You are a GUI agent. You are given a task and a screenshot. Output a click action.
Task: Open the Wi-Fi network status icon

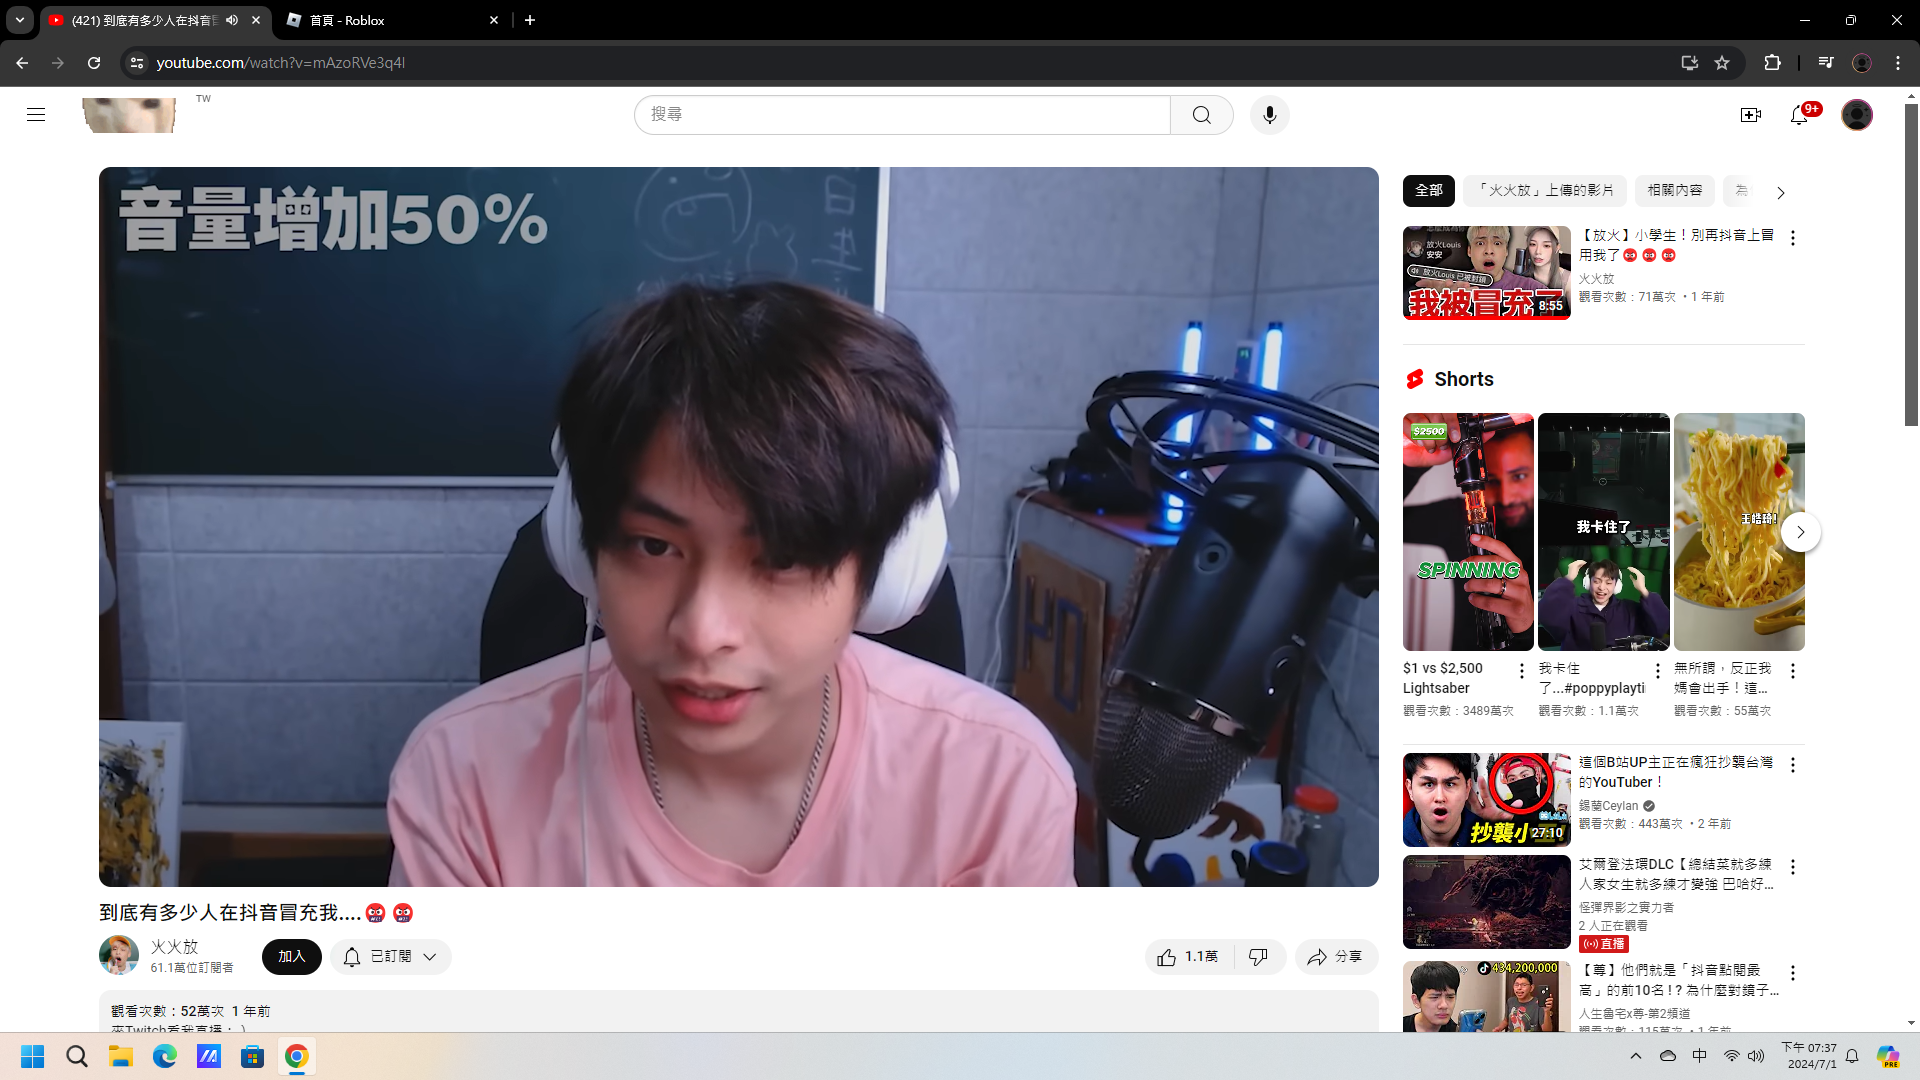click(x=1731, y=1056)
